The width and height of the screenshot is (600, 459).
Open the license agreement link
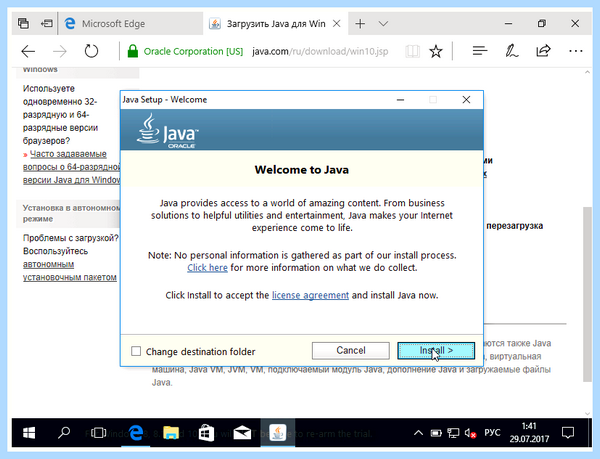point(310,295)
